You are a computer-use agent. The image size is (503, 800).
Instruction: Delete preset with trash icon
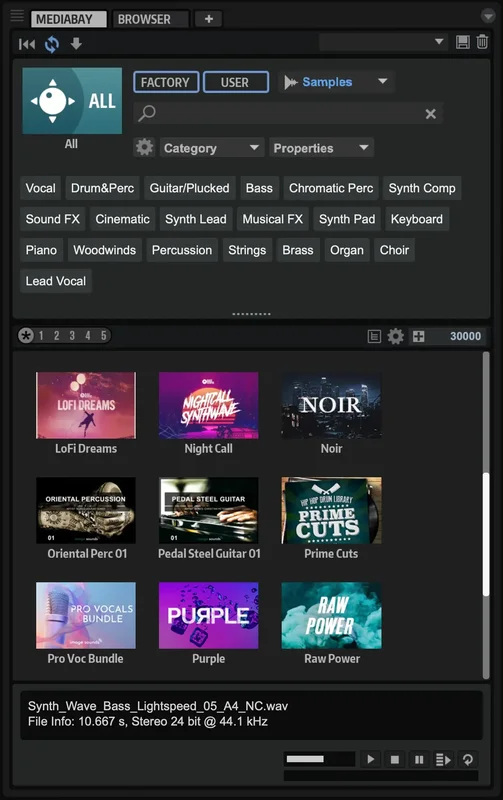[x=482, y=41]
